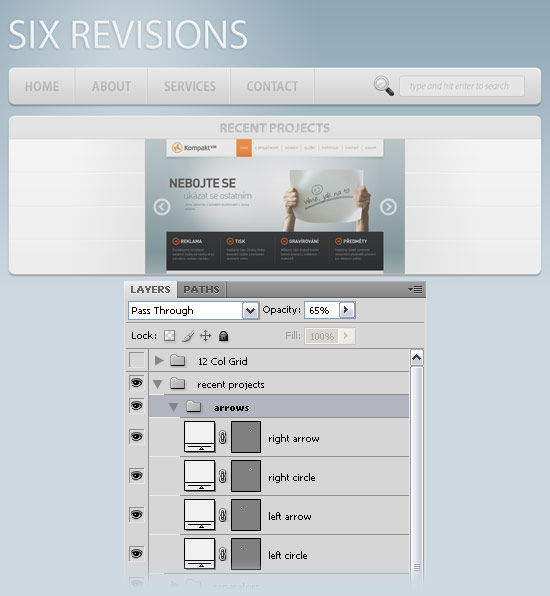
Task: Click chain link icon on left circle layer
Action: 223,554
